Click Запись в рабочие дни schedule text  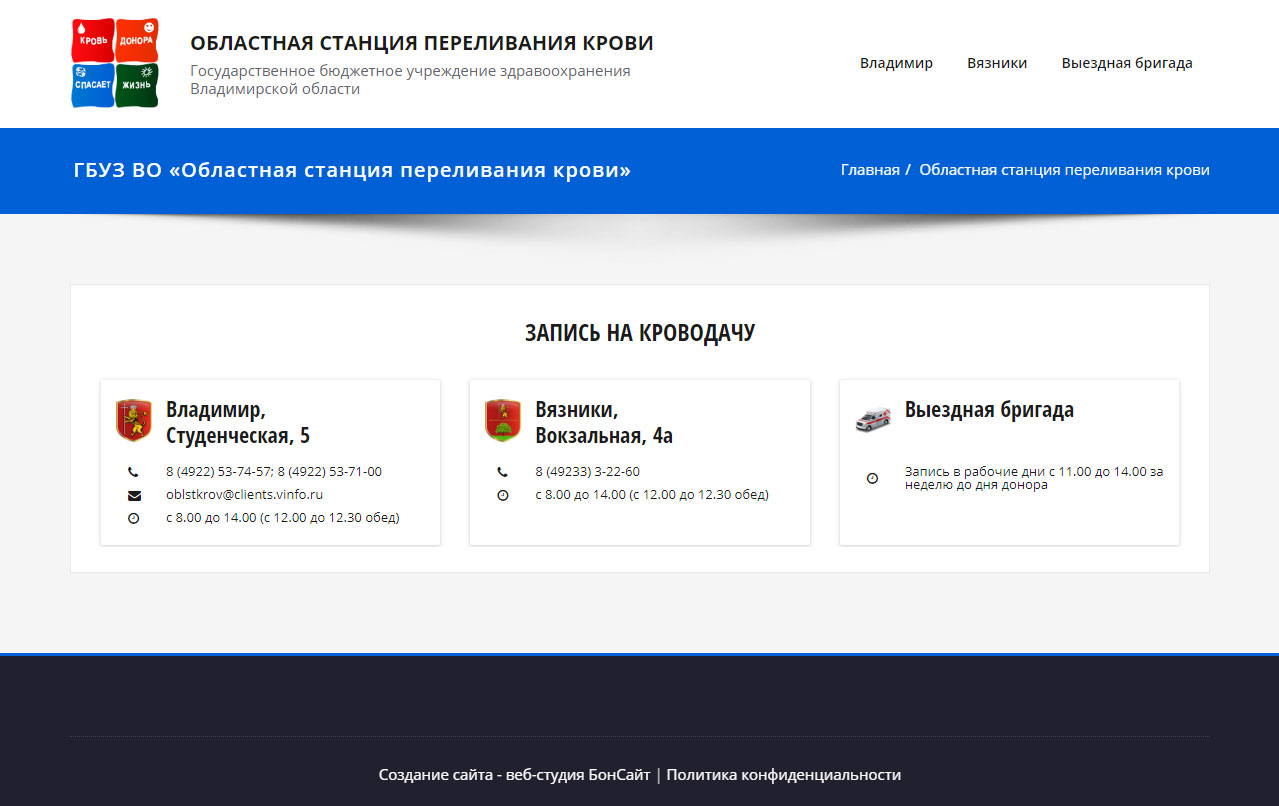pos(1034,478)
